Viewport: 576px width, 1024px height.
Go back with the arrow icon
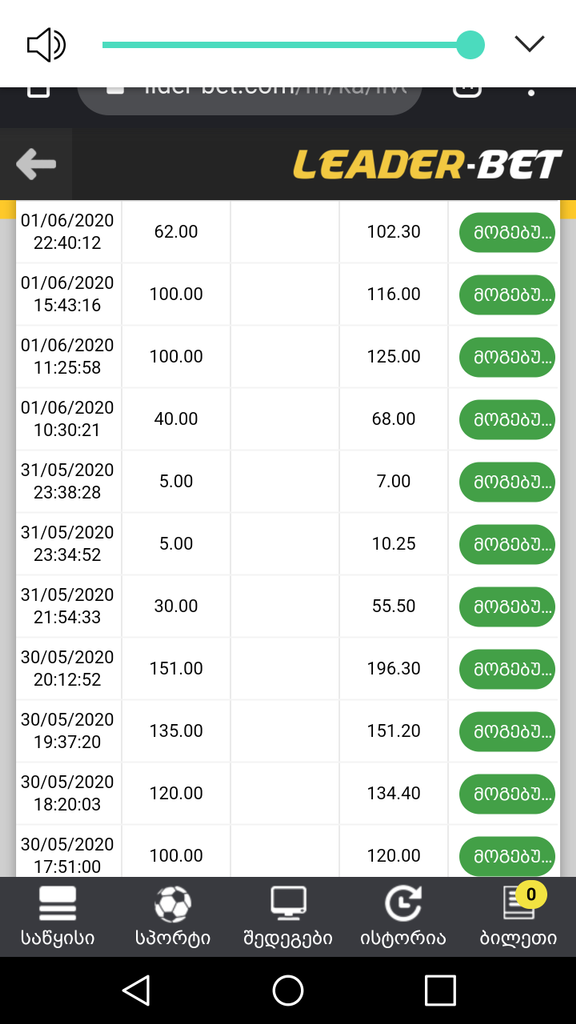coord(36,163)
